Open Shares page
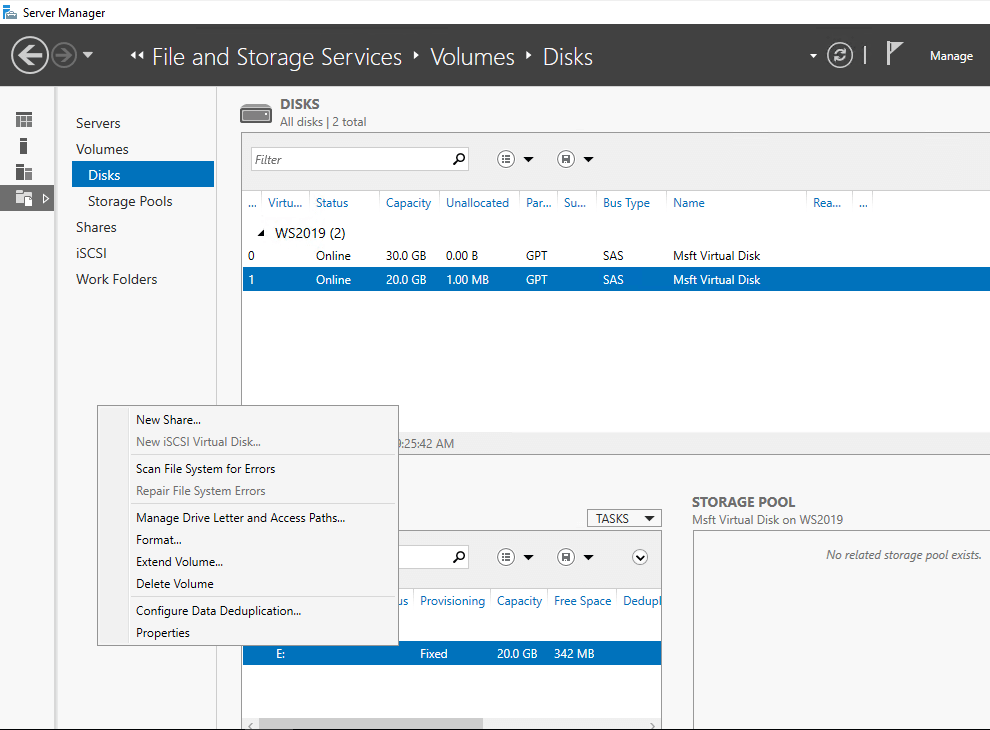 point(96,227)
